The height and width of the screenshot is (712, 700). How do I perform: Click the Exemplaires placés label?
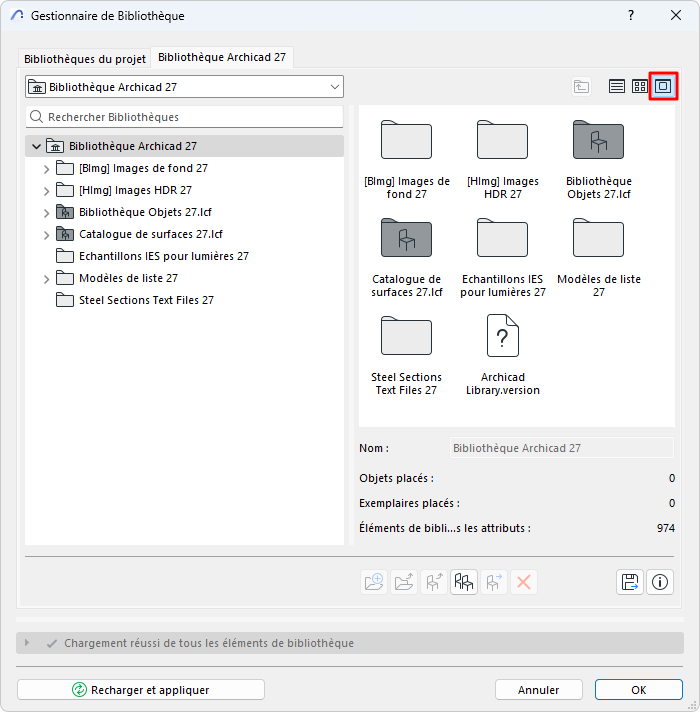tap(409, 503)
